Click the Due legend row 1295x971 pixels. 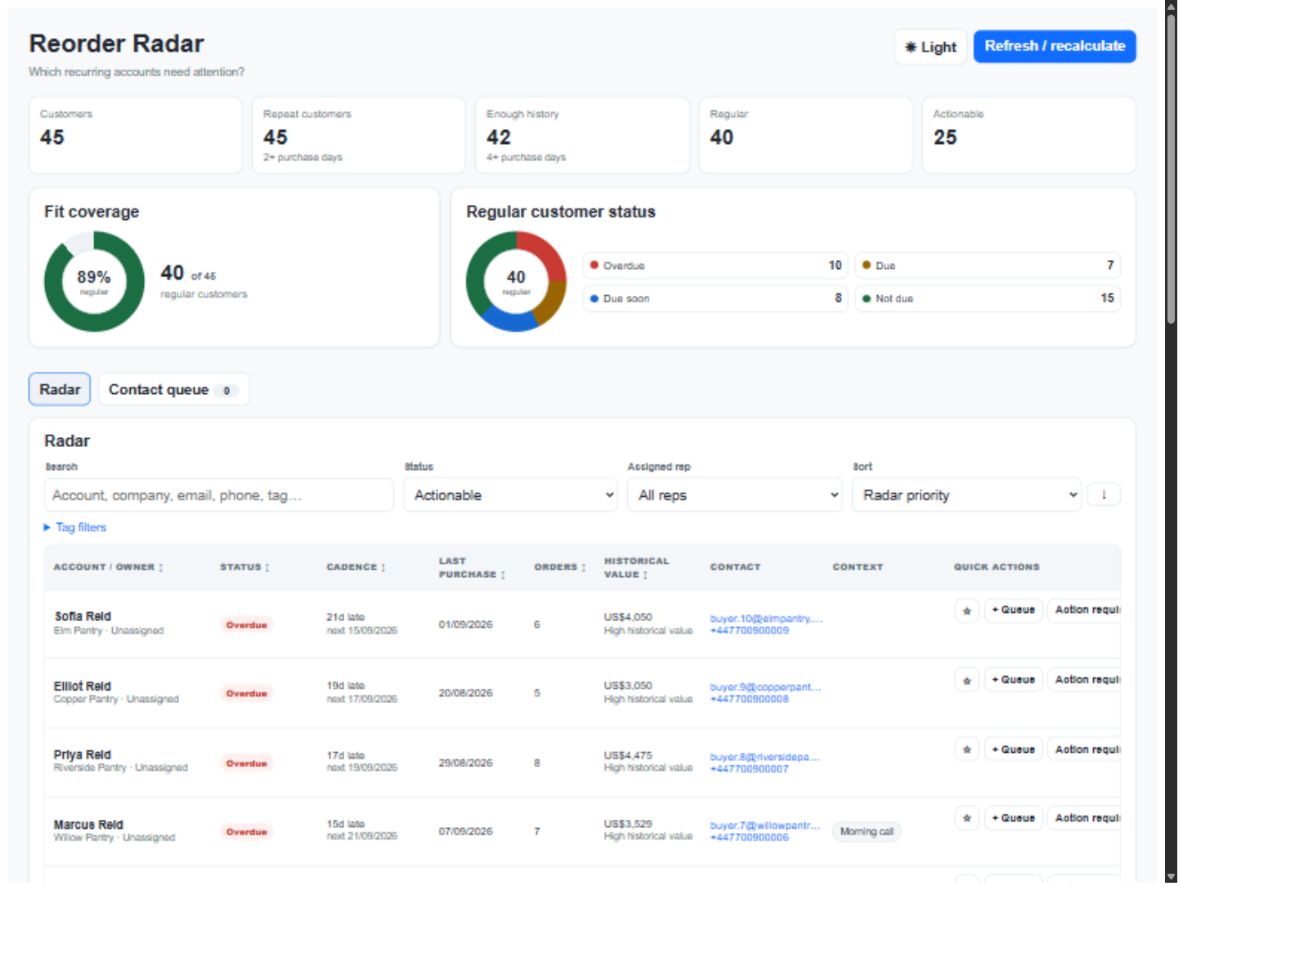pyautogui.click(x=988, y=265)
